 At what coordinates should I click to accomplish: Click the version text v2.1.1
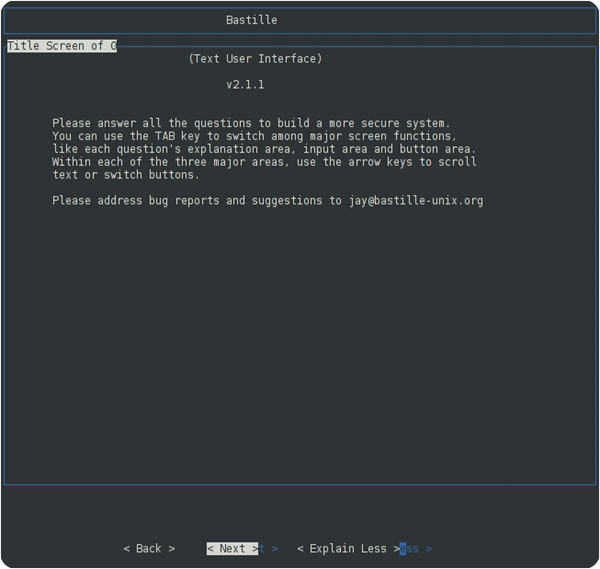coord(245,85)
